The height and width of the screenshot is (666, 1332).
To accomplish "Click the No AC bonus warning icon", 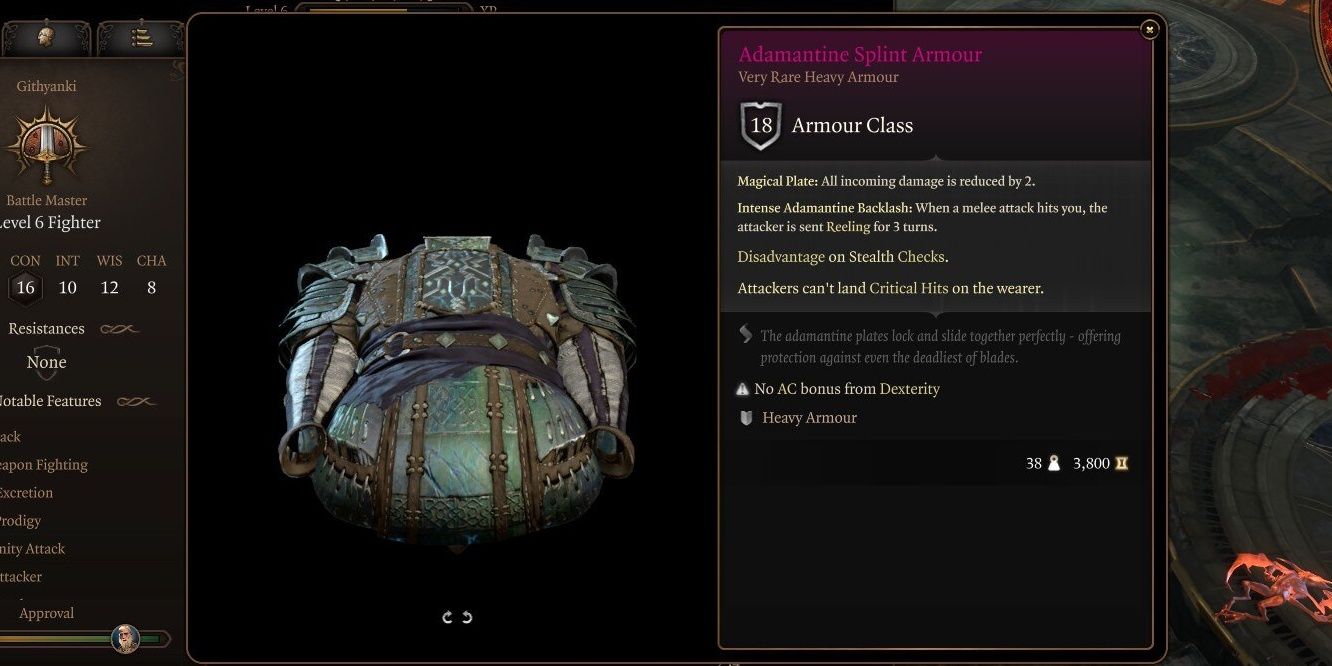I will pos(742,389).
